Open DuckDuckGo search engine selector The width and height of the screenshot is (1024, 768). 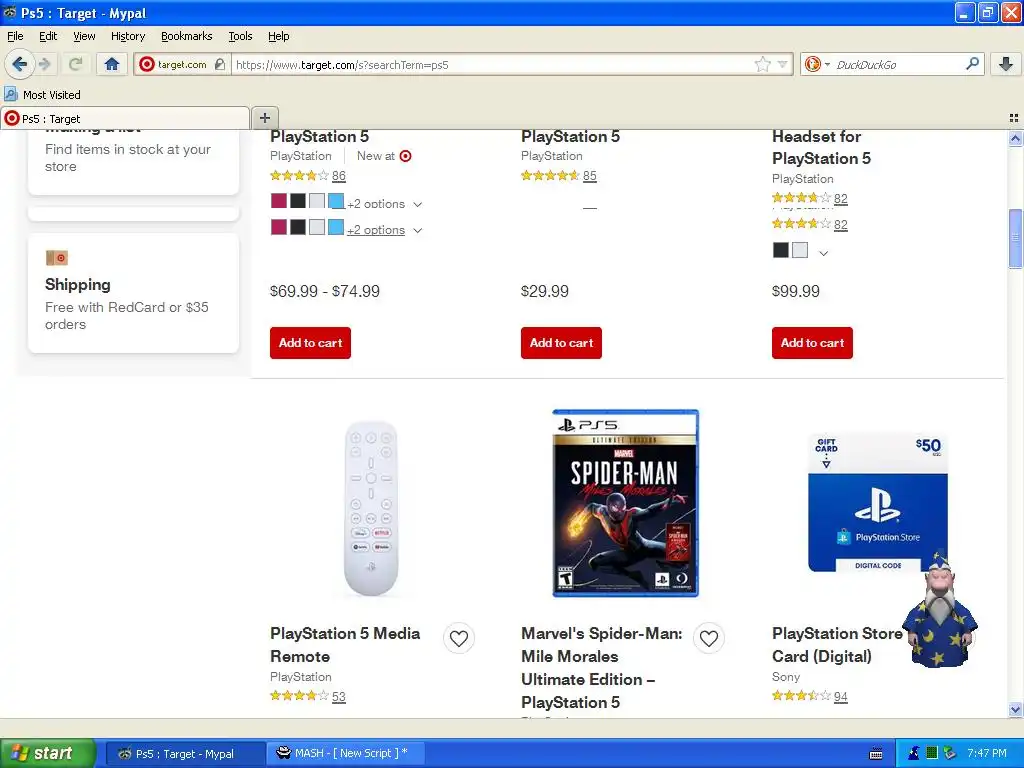816,64
